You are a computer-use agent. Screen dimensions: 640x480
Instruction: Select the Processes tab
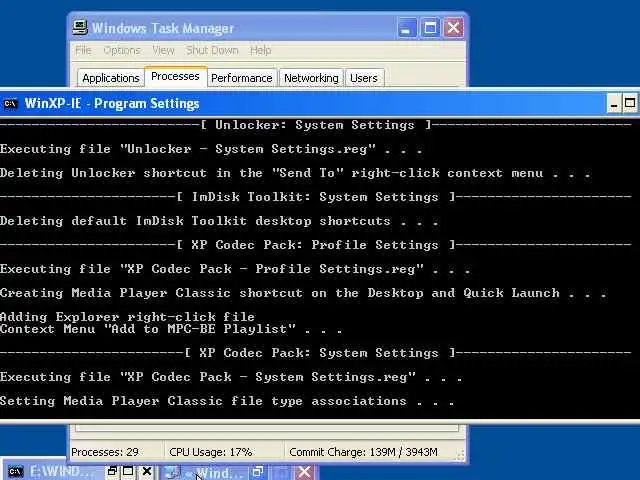[175, 76]
